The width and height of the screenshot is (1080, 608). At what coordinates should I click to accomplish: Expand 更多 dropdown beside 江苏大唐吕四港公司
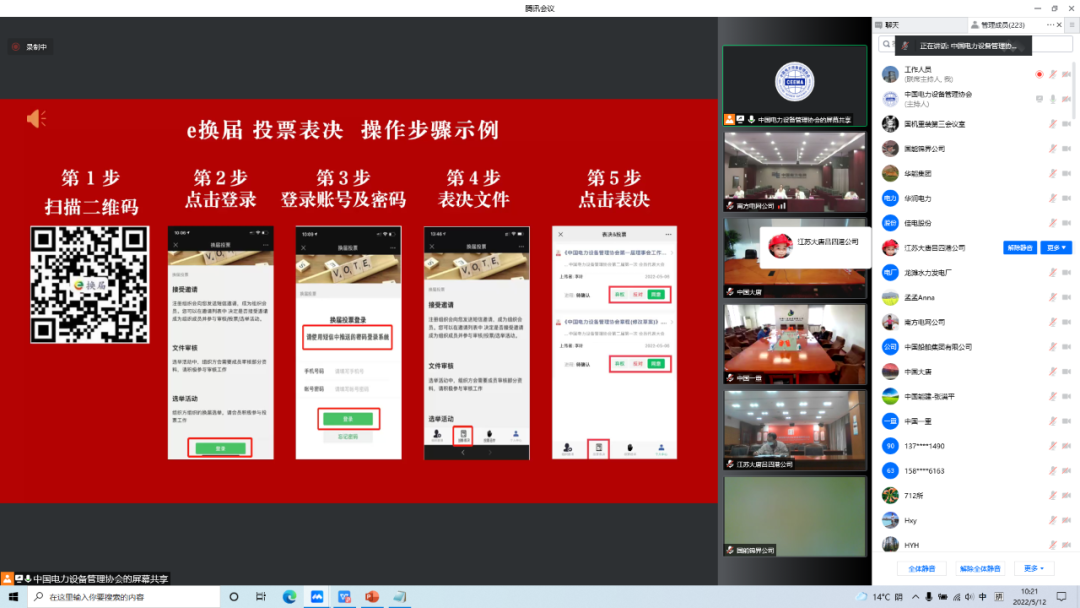coord(1057,247)
